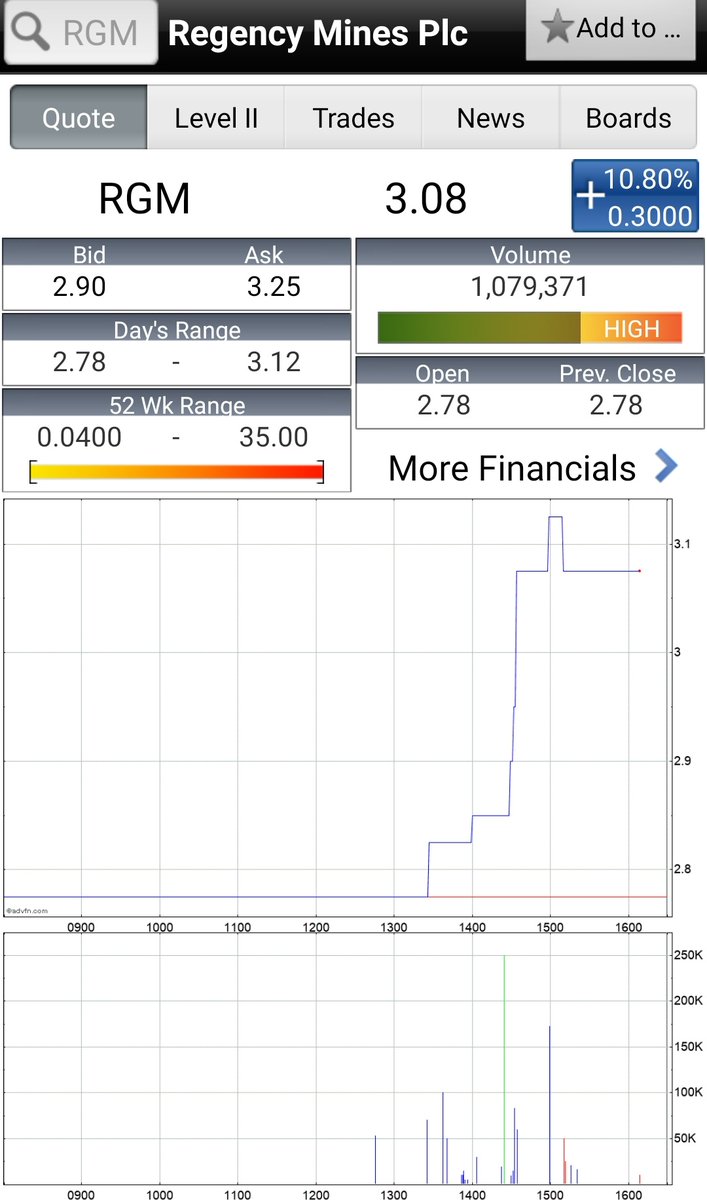Open the More Financials chevron arrow
Viewport: 707px width, 1200px height.
[x=666, y=466]
